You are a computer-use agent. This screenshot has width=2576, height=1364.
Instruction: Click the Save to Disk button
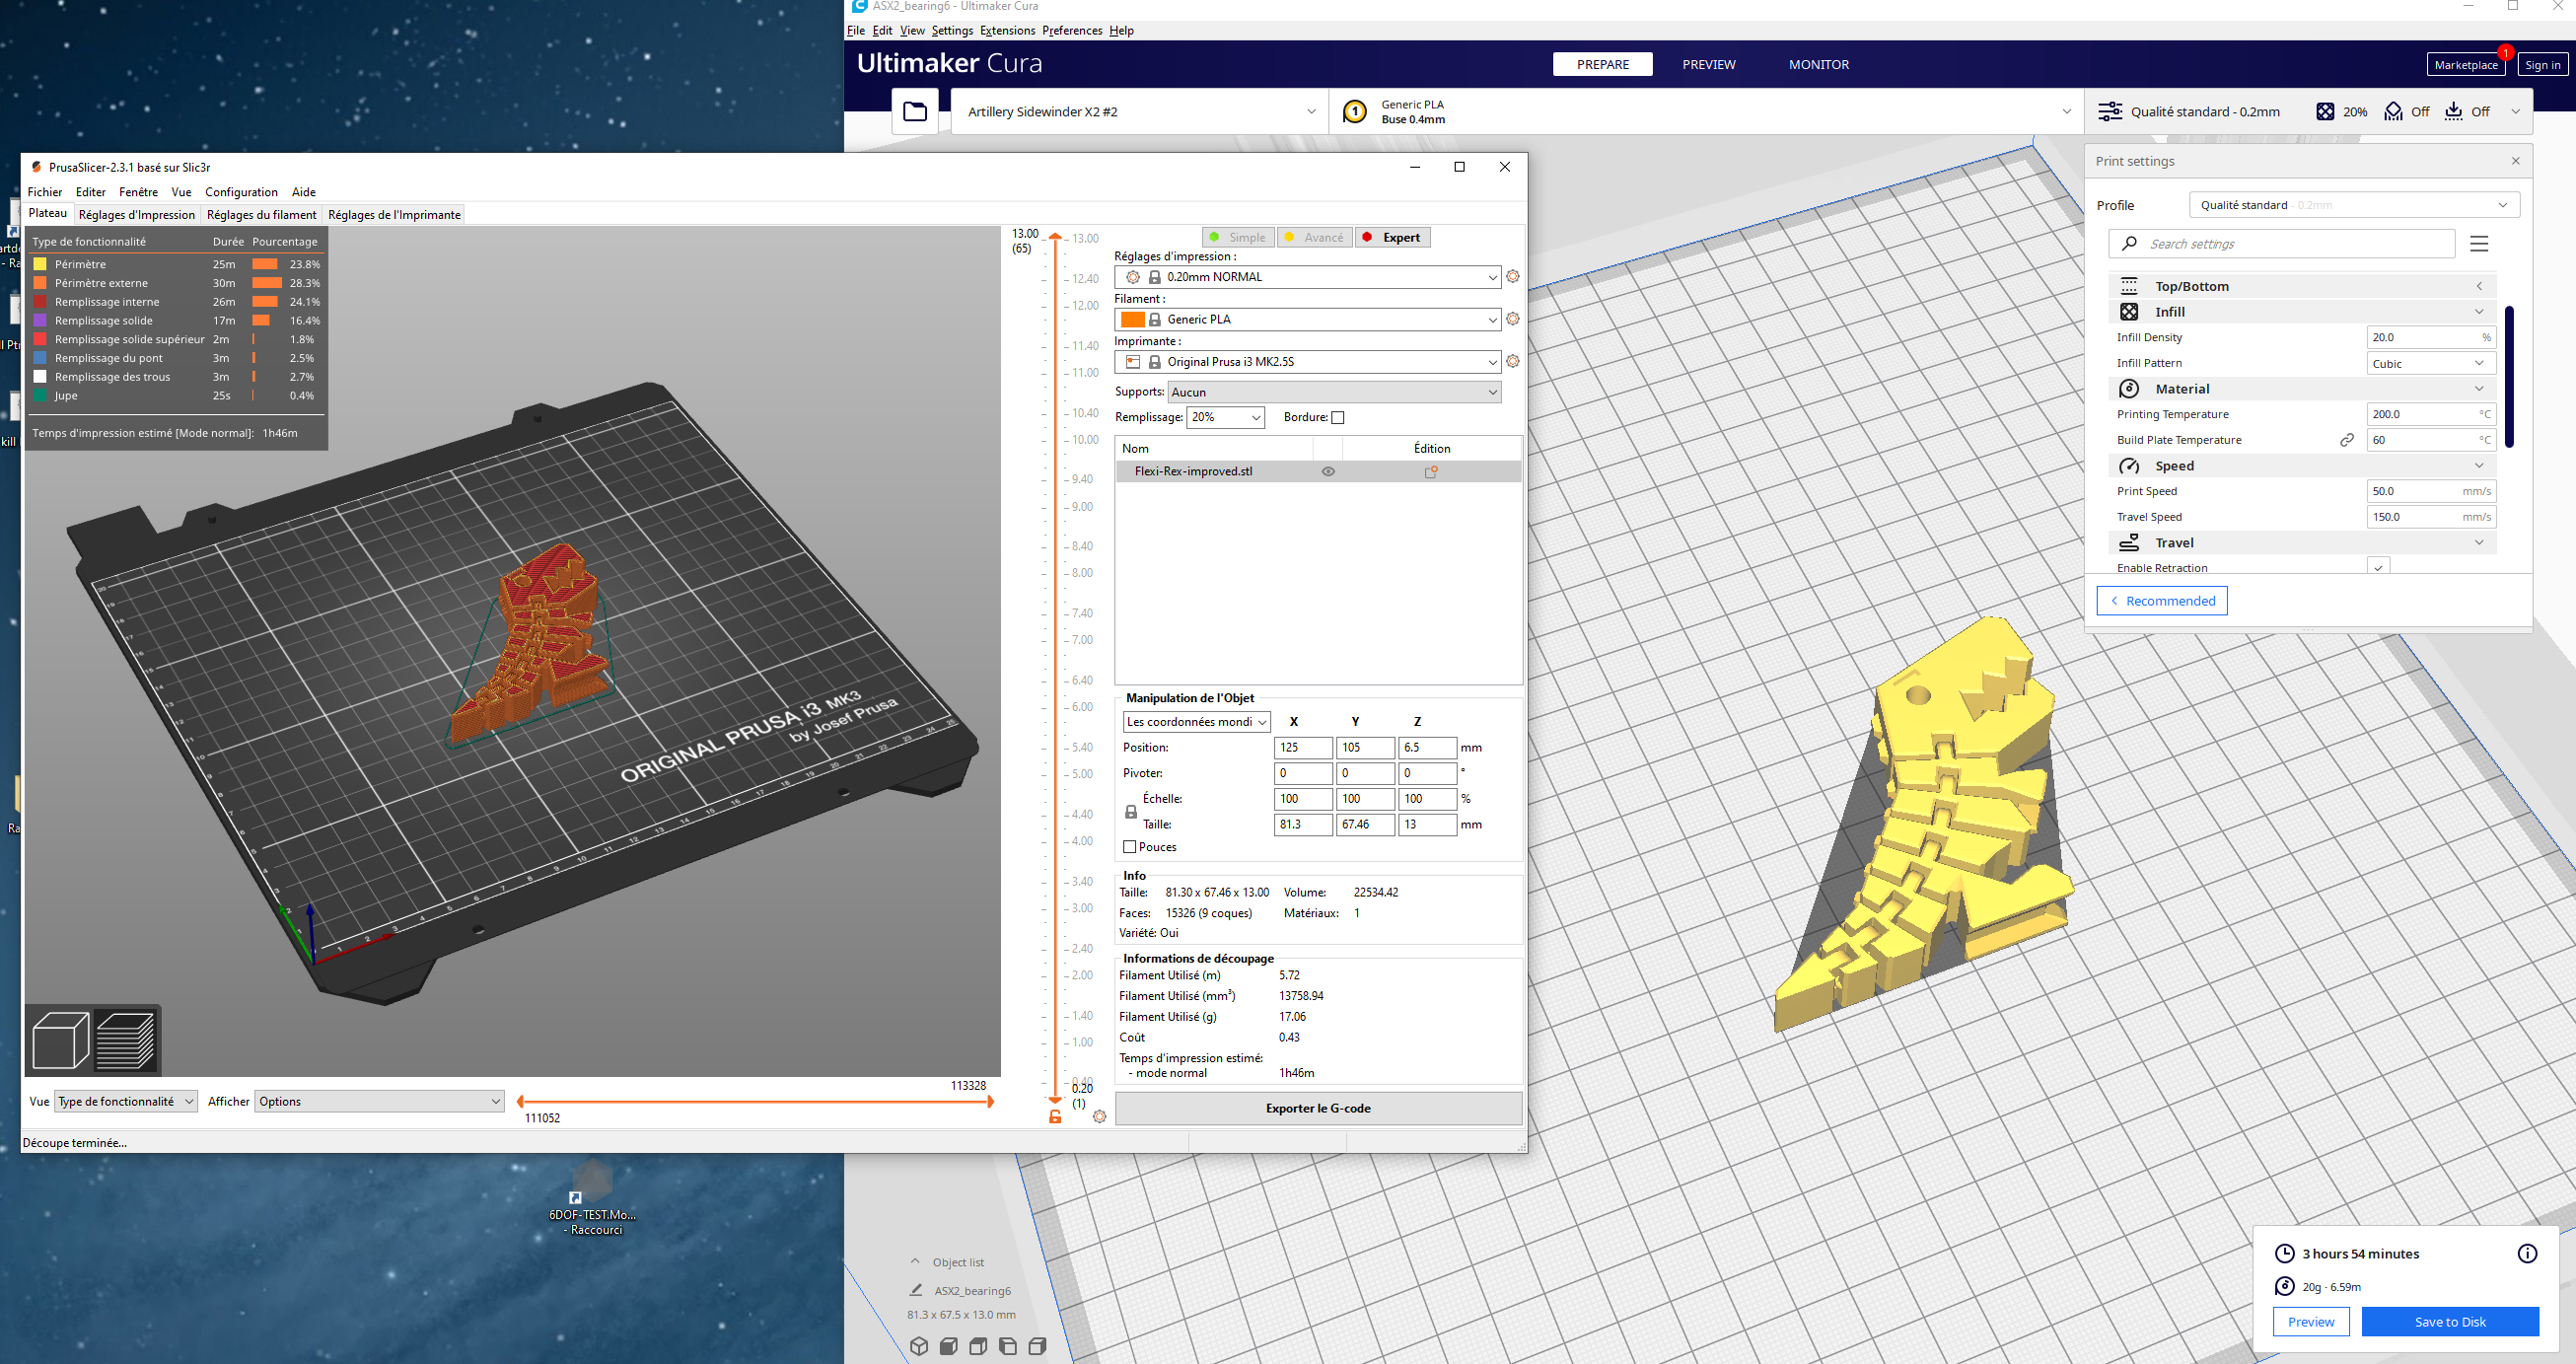[x=2449, y=1321]
